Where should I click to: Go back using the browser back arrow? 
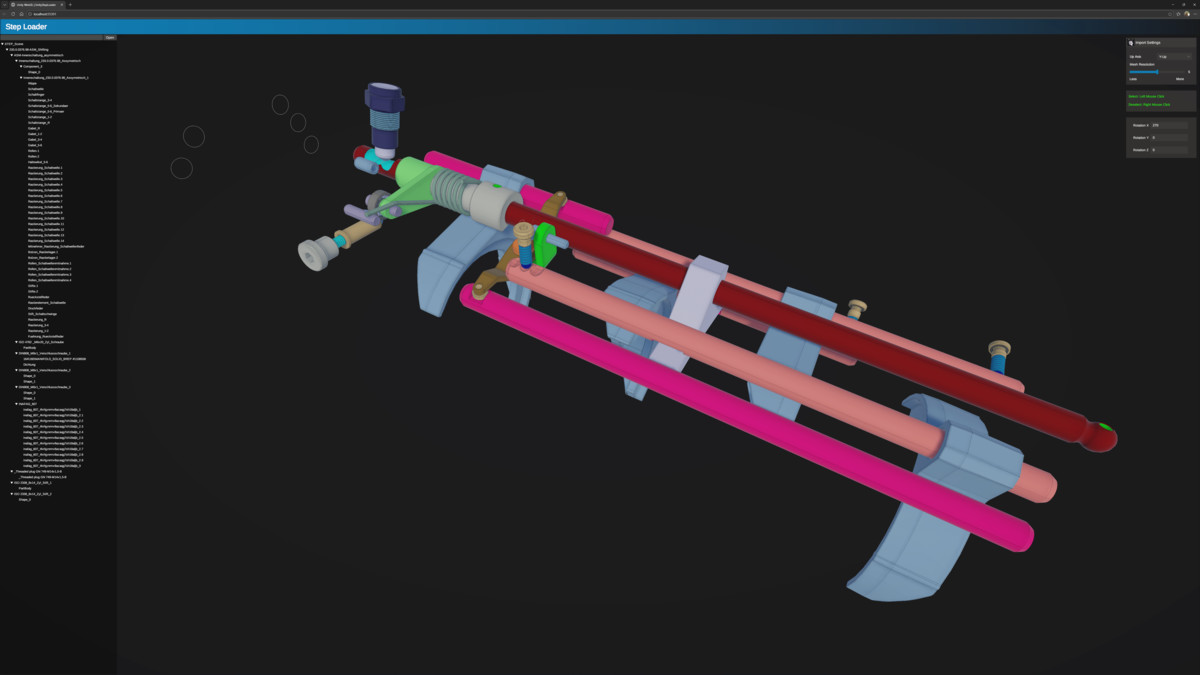5,14
